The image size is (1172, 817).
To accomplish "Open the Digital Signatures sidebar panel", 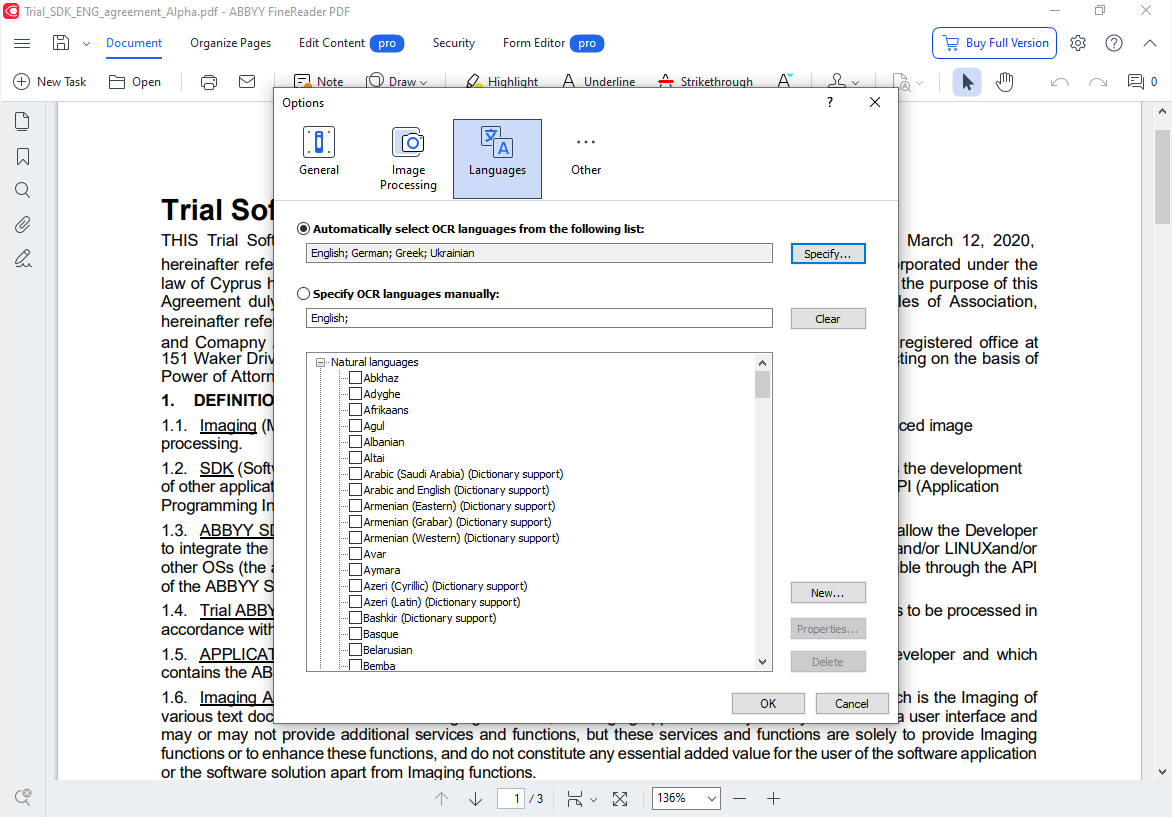I will 22,259.
